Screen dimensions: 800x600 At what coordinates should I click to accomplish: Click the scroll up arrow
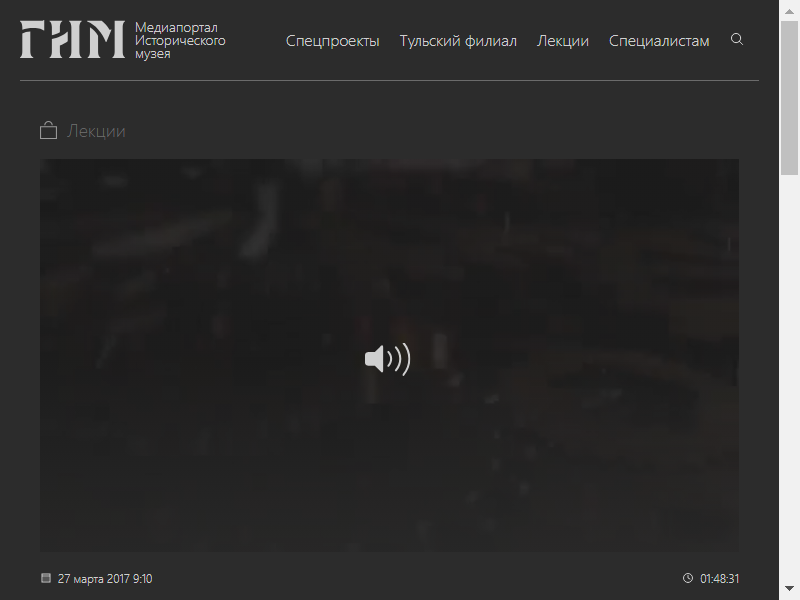click(x=789, y=11)
